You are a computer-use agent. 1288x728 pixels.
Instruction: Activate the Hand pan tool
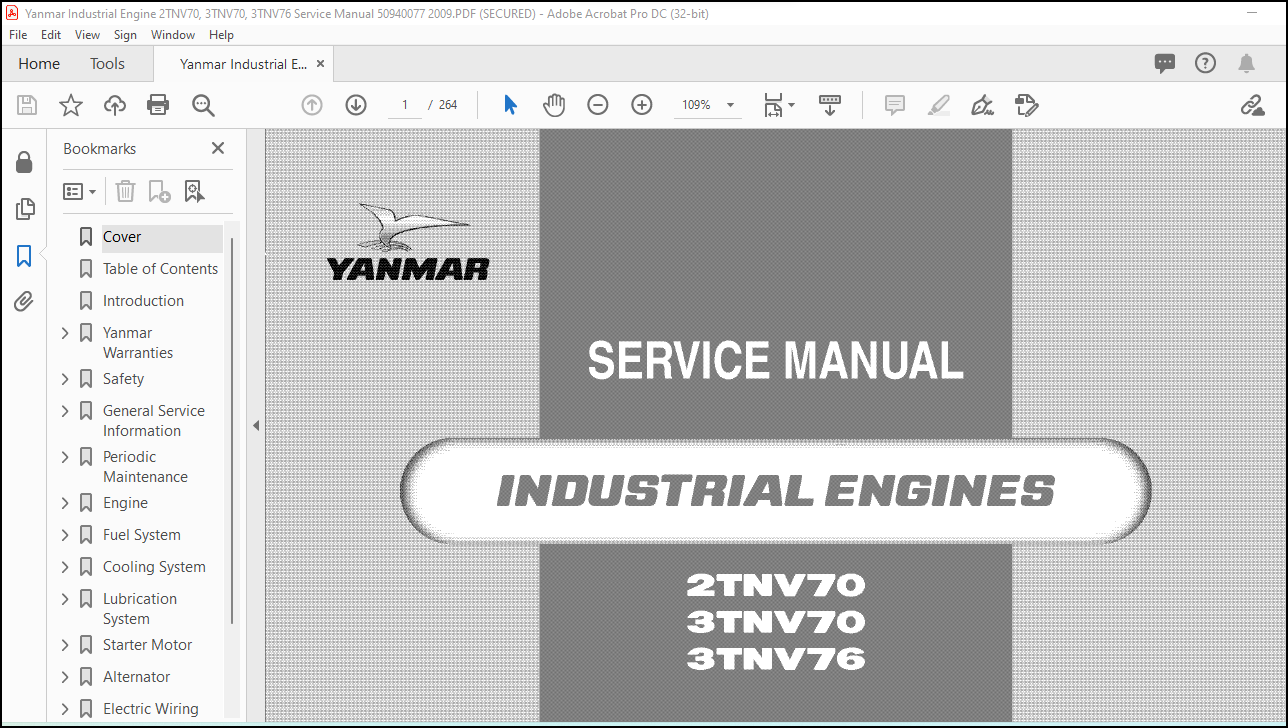tap(554, 105)
